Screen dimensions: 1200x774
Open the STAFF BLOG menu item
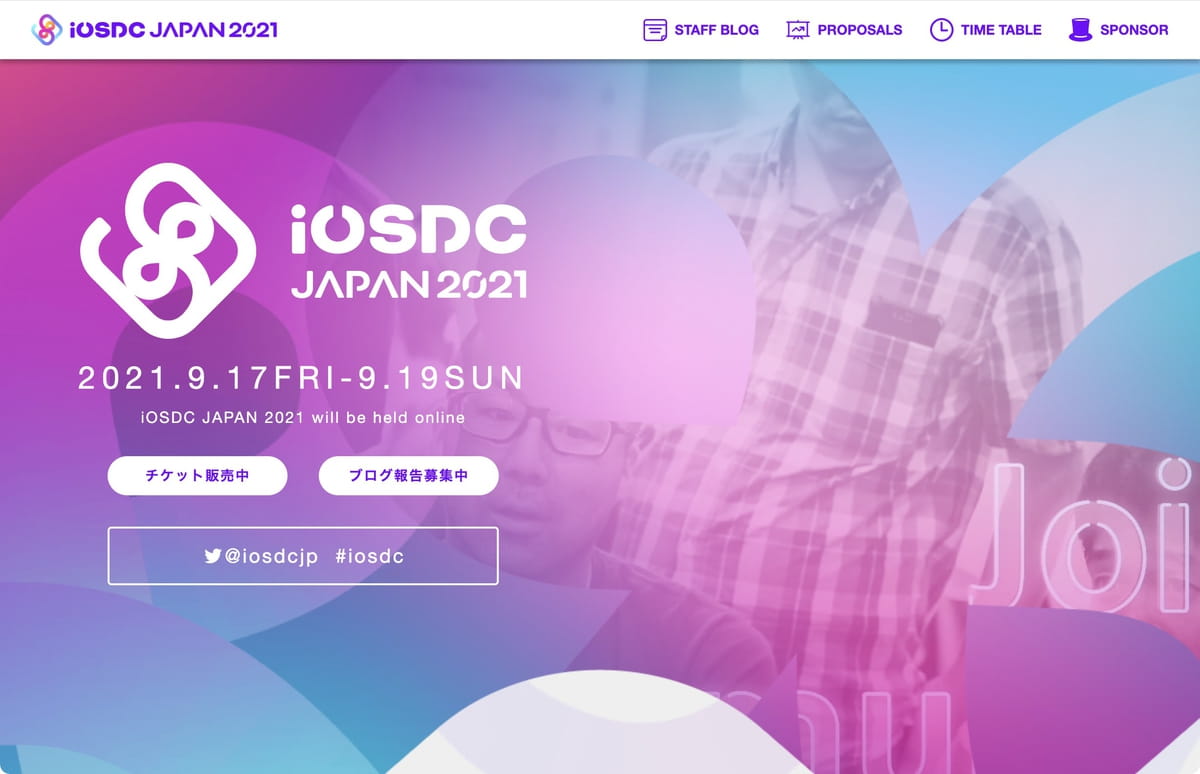click(716, 30)
